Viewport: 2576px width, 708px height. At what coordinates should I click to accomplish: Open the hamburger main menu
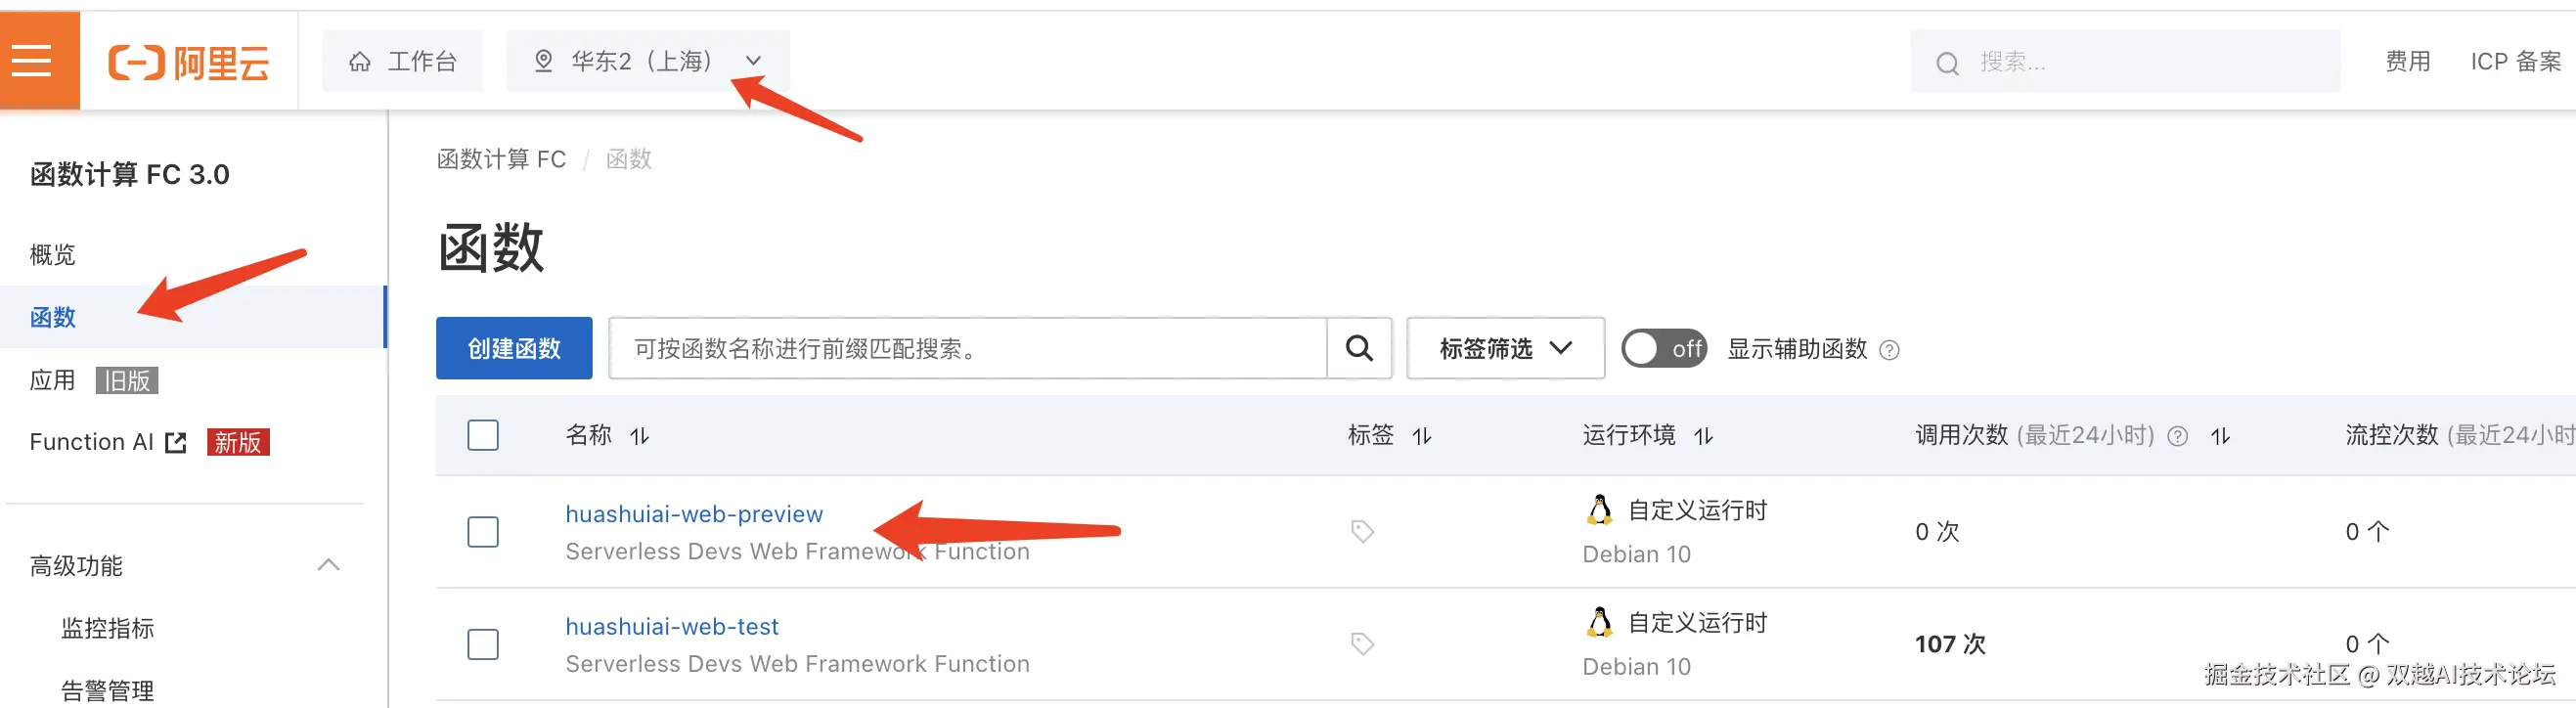point(31,60)
